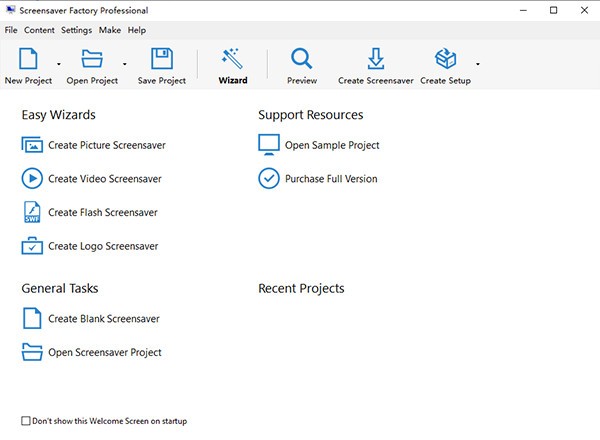Click the New Project toolbar icon
This screenshot has width=600, height=440.
tap(26, 59)
